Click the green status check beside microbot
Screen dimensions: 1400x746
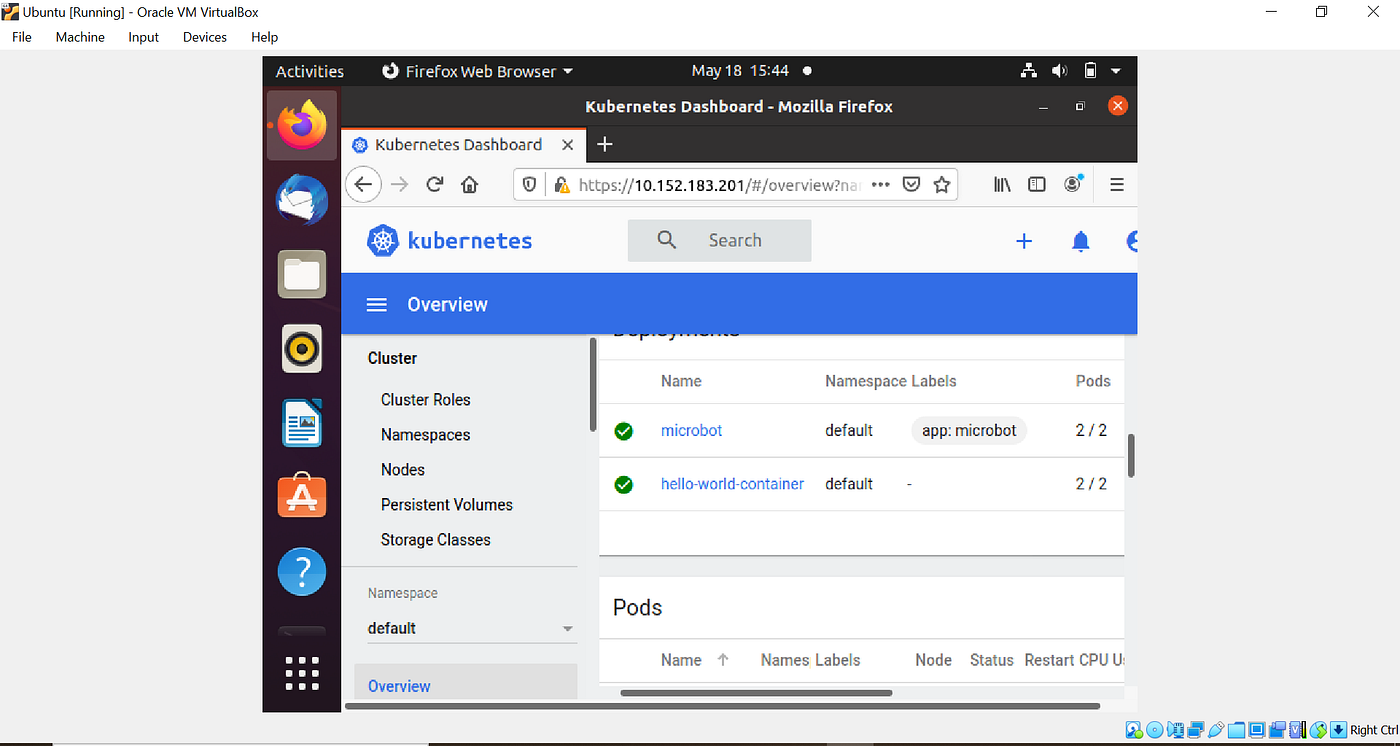coord(623,430)
